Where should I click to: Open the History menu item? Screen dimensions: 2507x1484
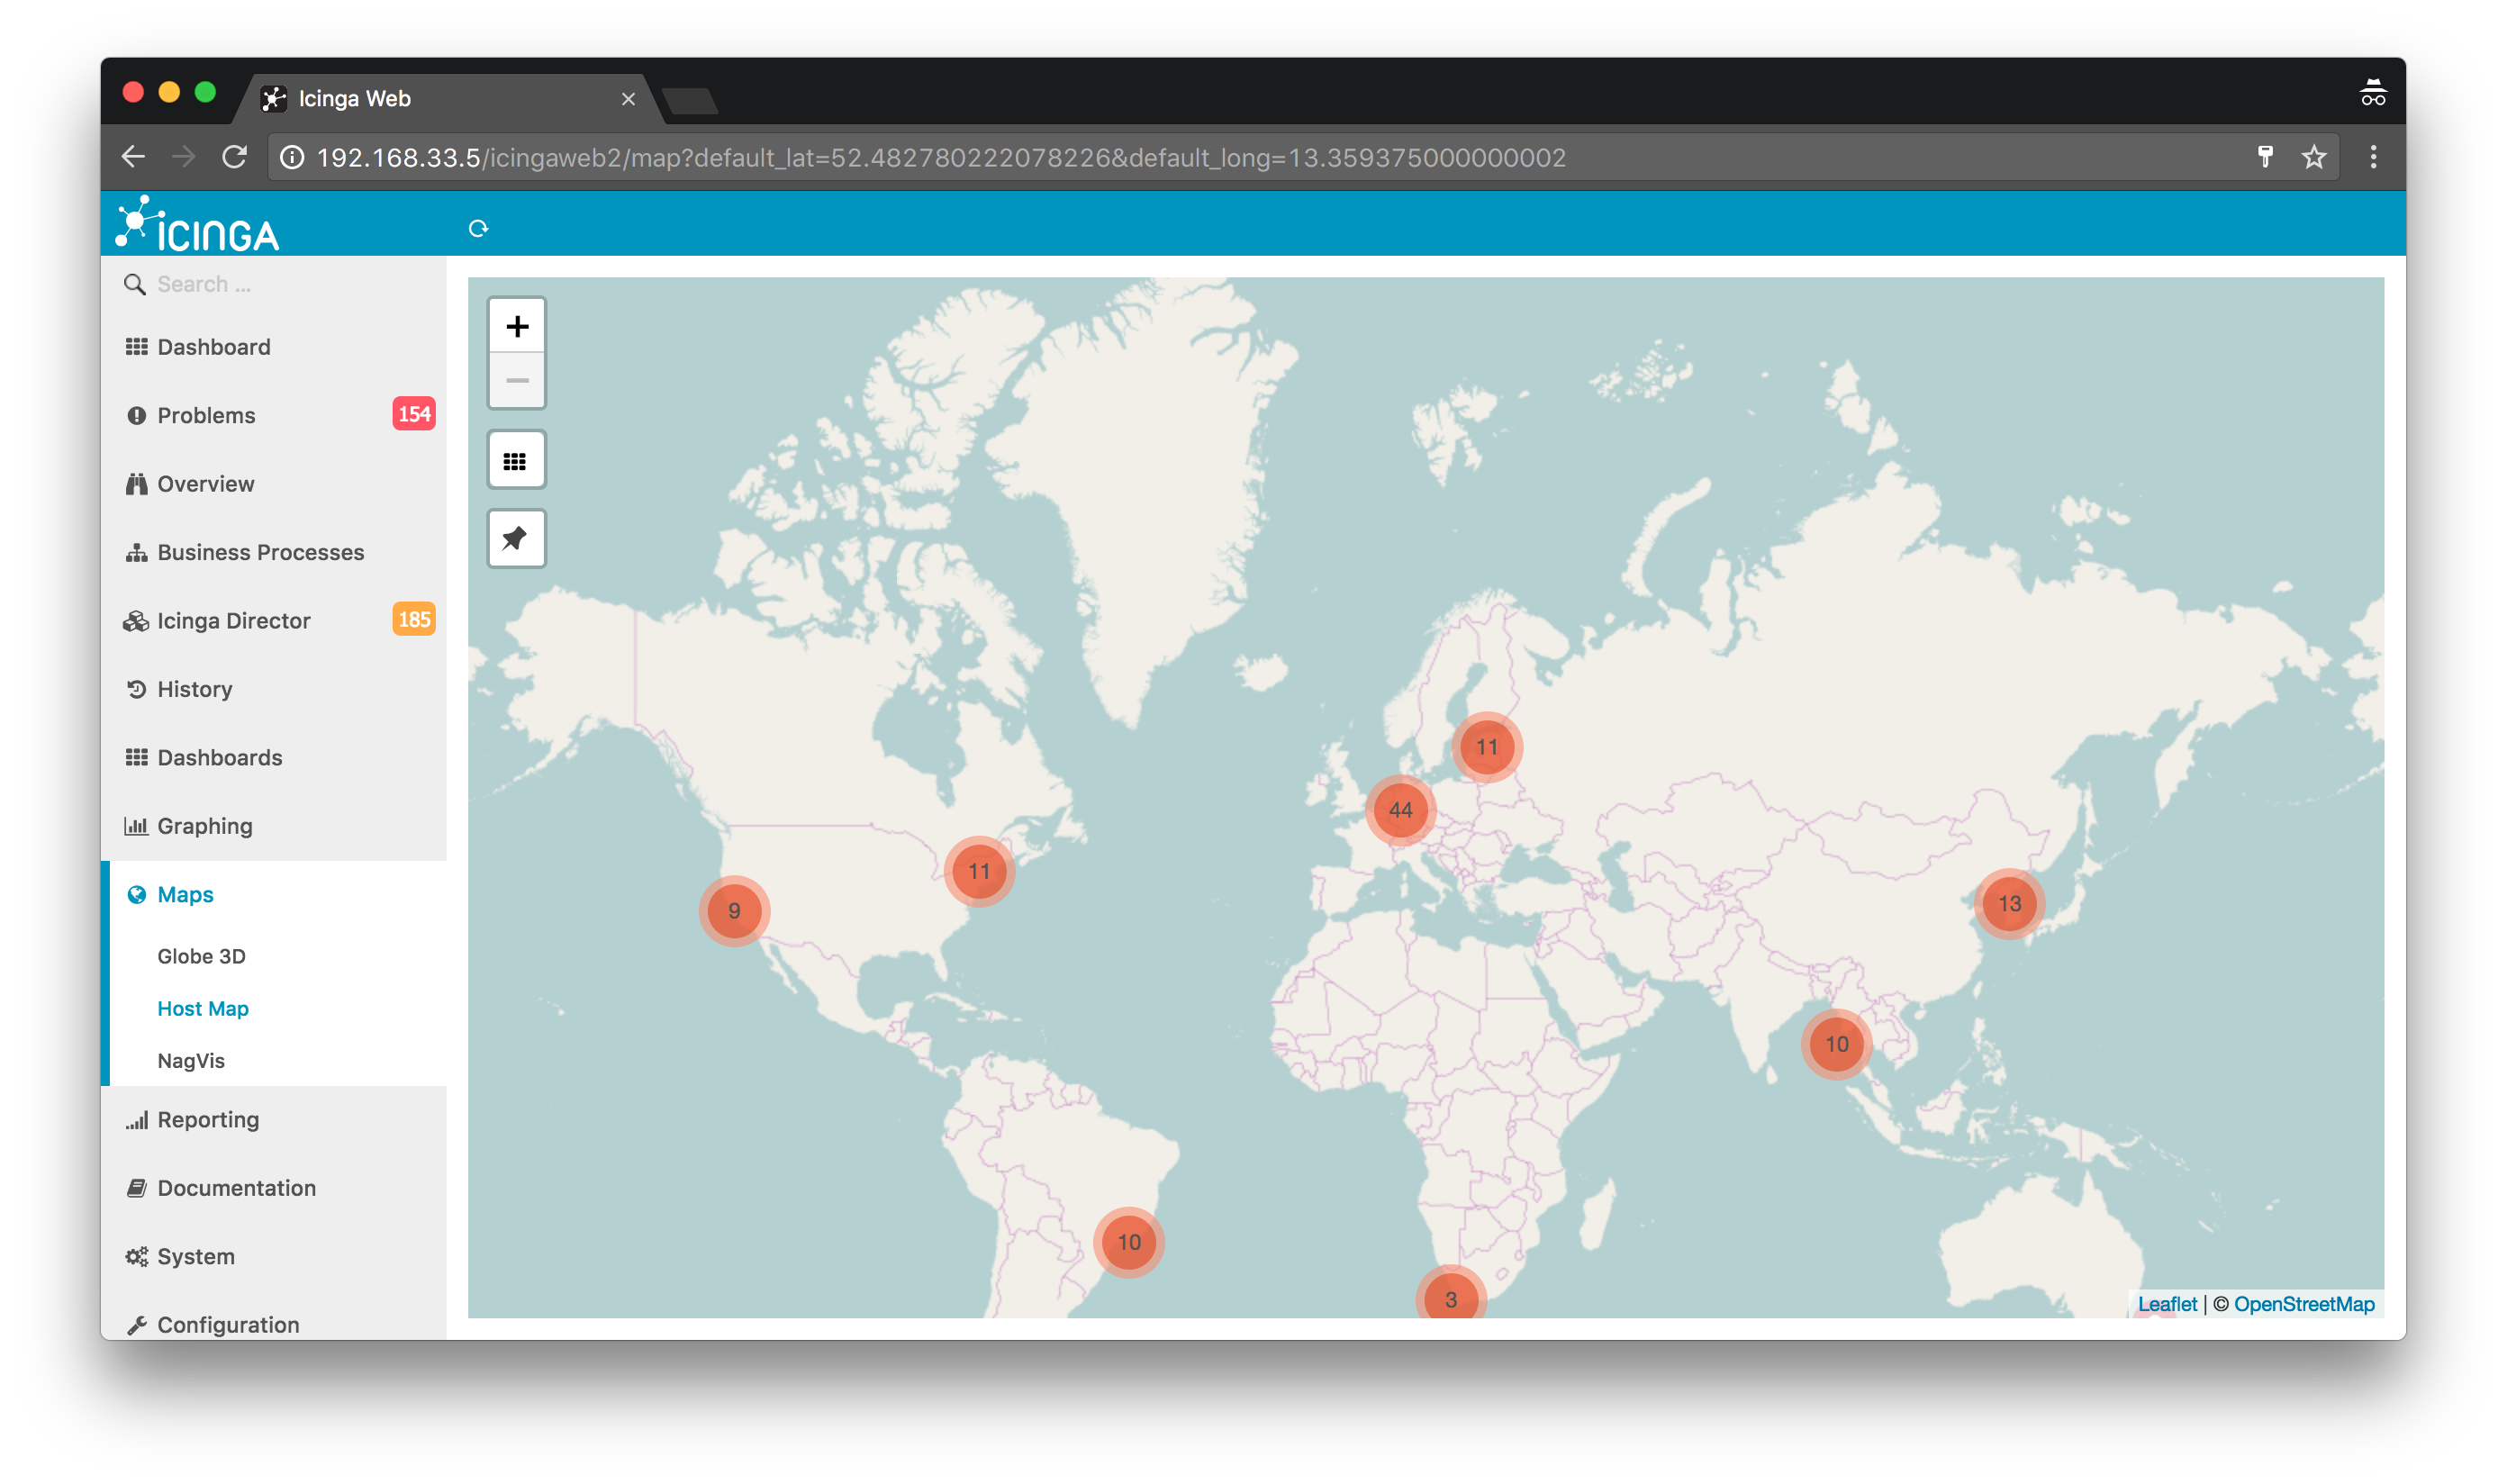pyautogui.click(x=273, y=689)
